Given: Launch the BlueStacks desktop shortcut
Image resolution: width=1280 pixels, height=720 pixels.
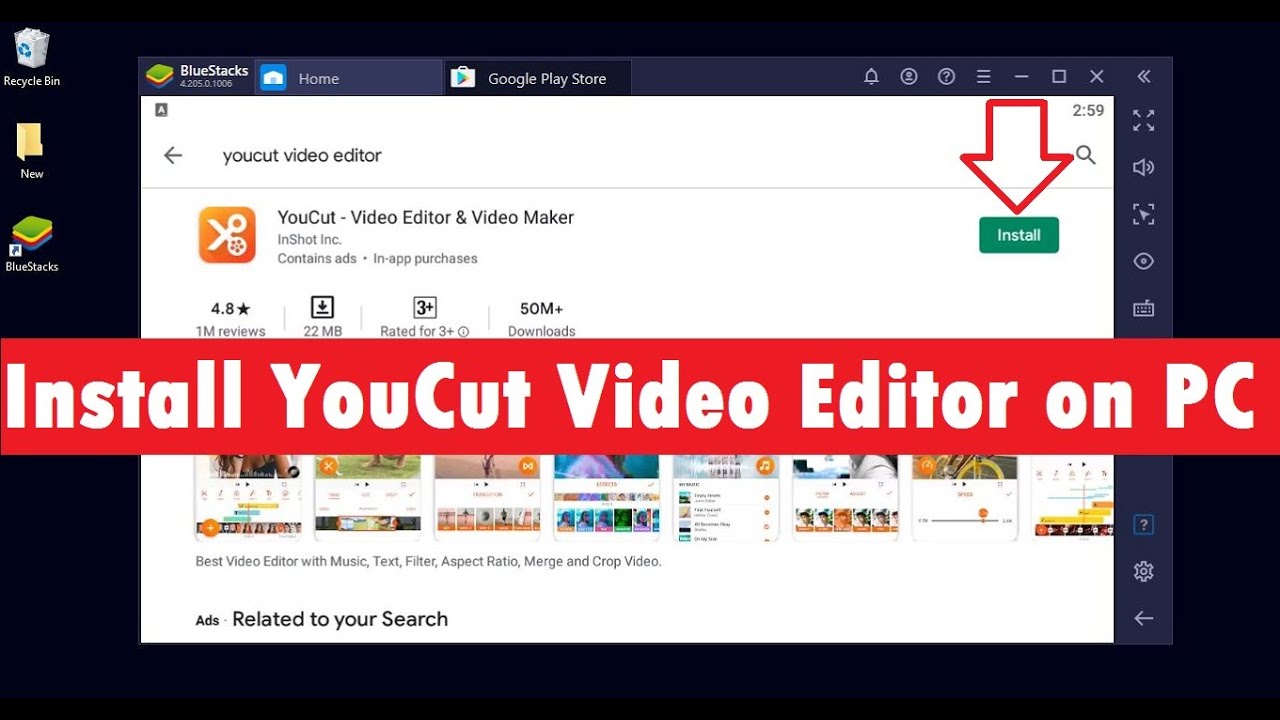Looking at the screenshot, I should pos(32,244).
